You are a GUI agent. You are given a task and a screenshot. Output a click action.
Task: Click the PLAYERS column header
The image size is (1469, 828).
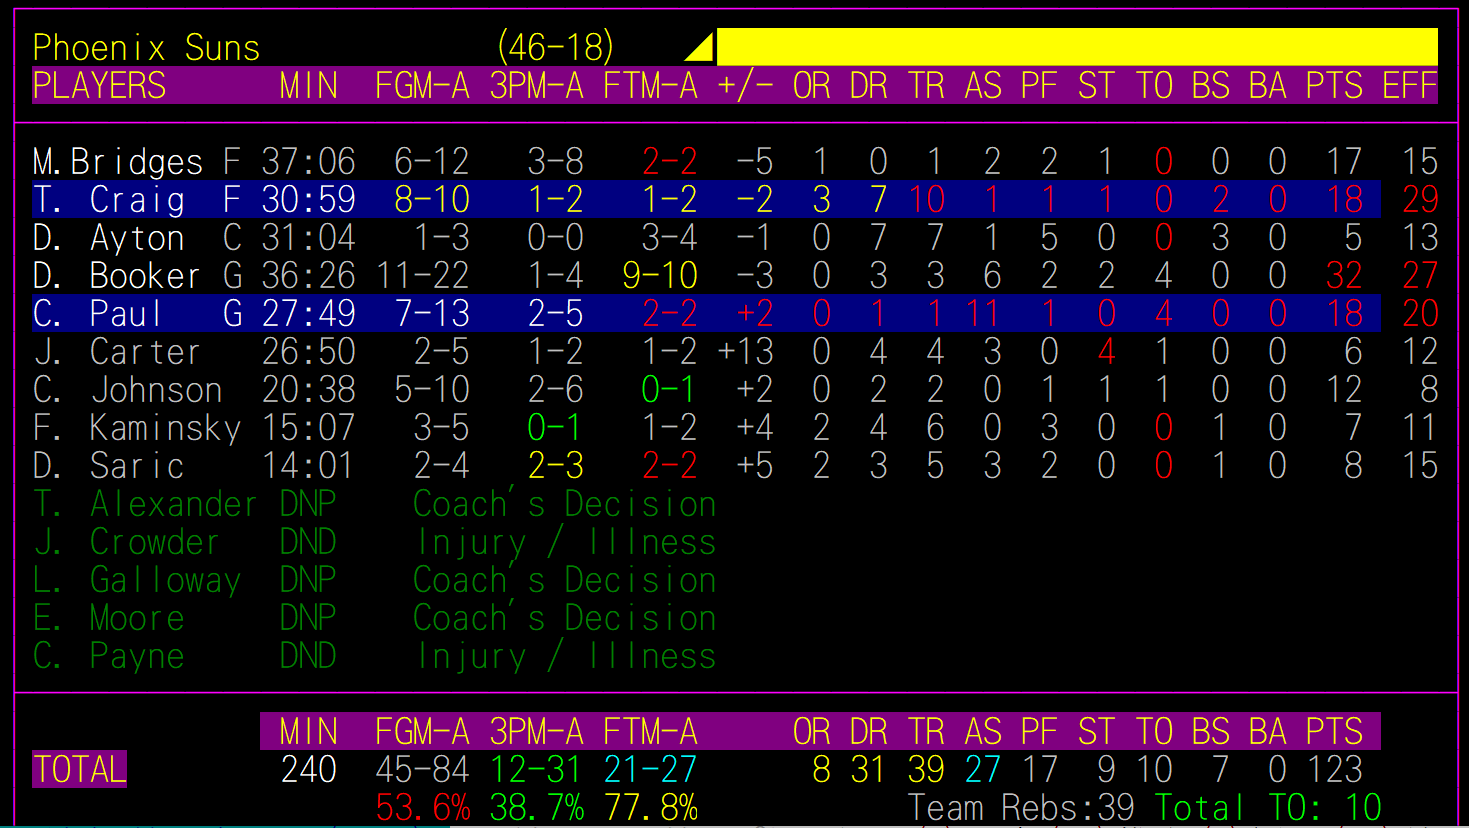(99, 86)
